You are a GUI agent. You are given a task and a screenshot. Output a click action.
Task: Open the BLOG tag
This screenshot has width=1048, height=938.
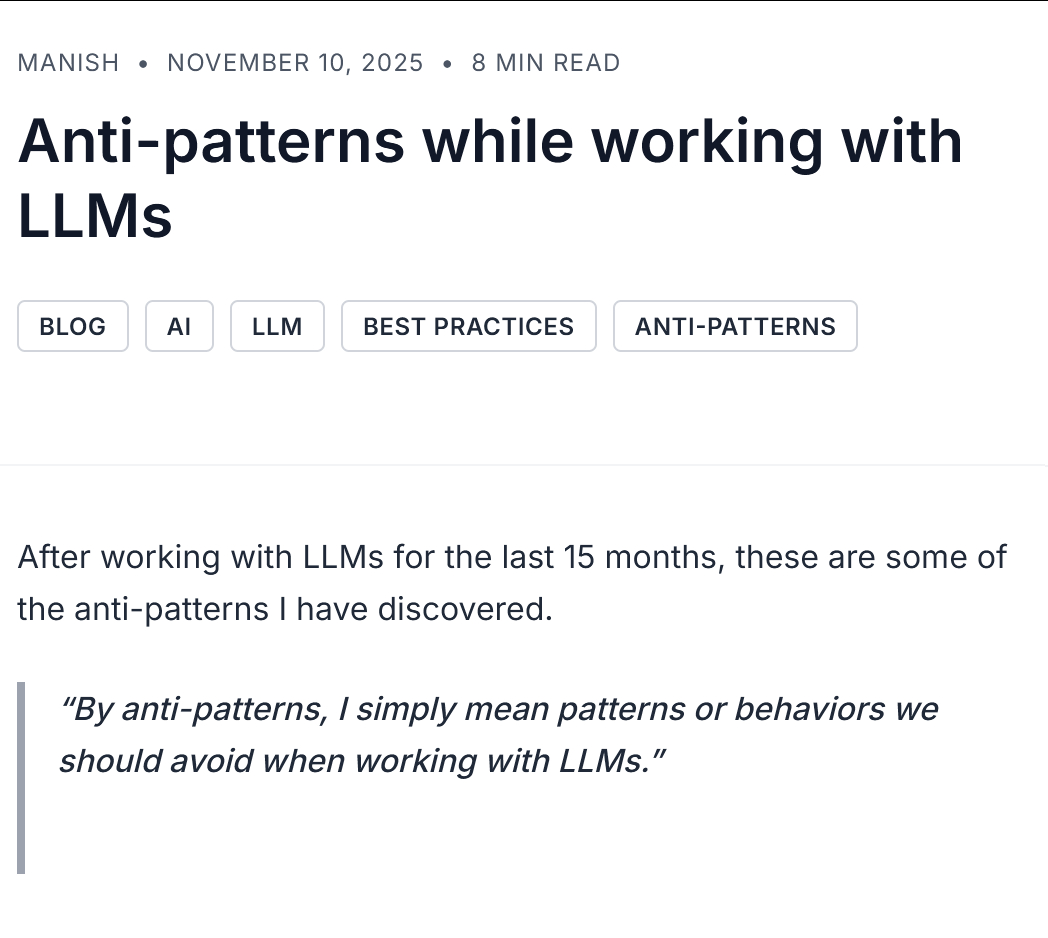tap(72, 326)
